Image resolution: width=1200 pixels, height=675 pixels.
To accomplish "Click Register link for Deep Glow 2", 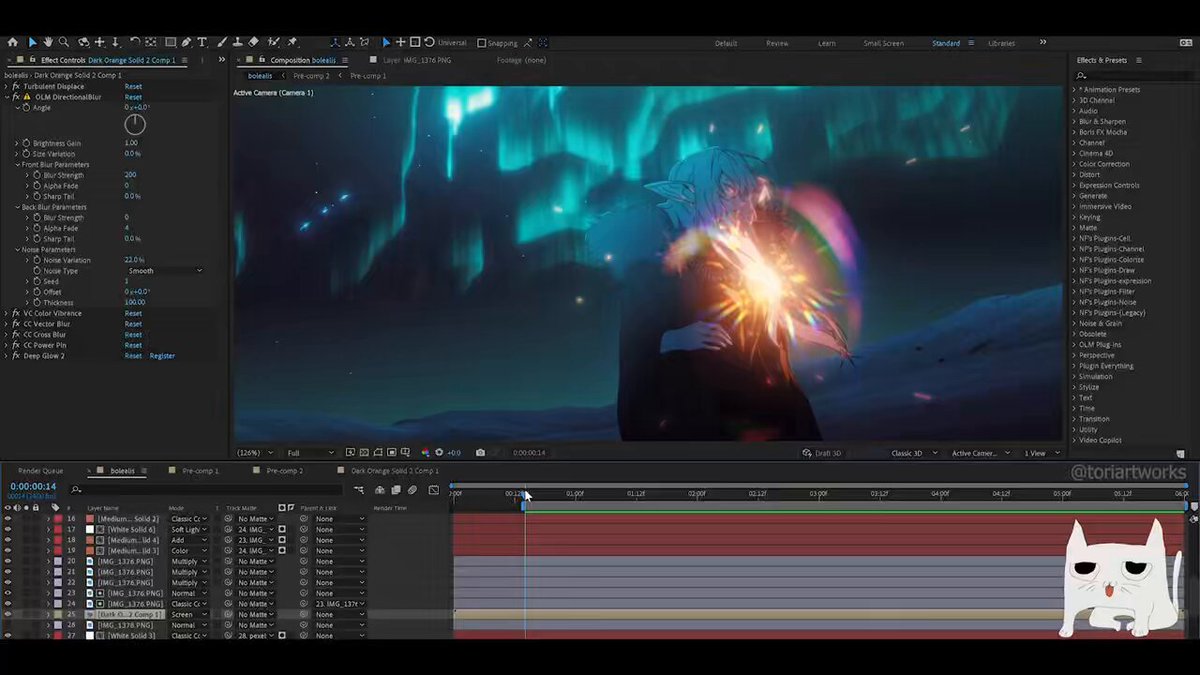I will [162, 356].
